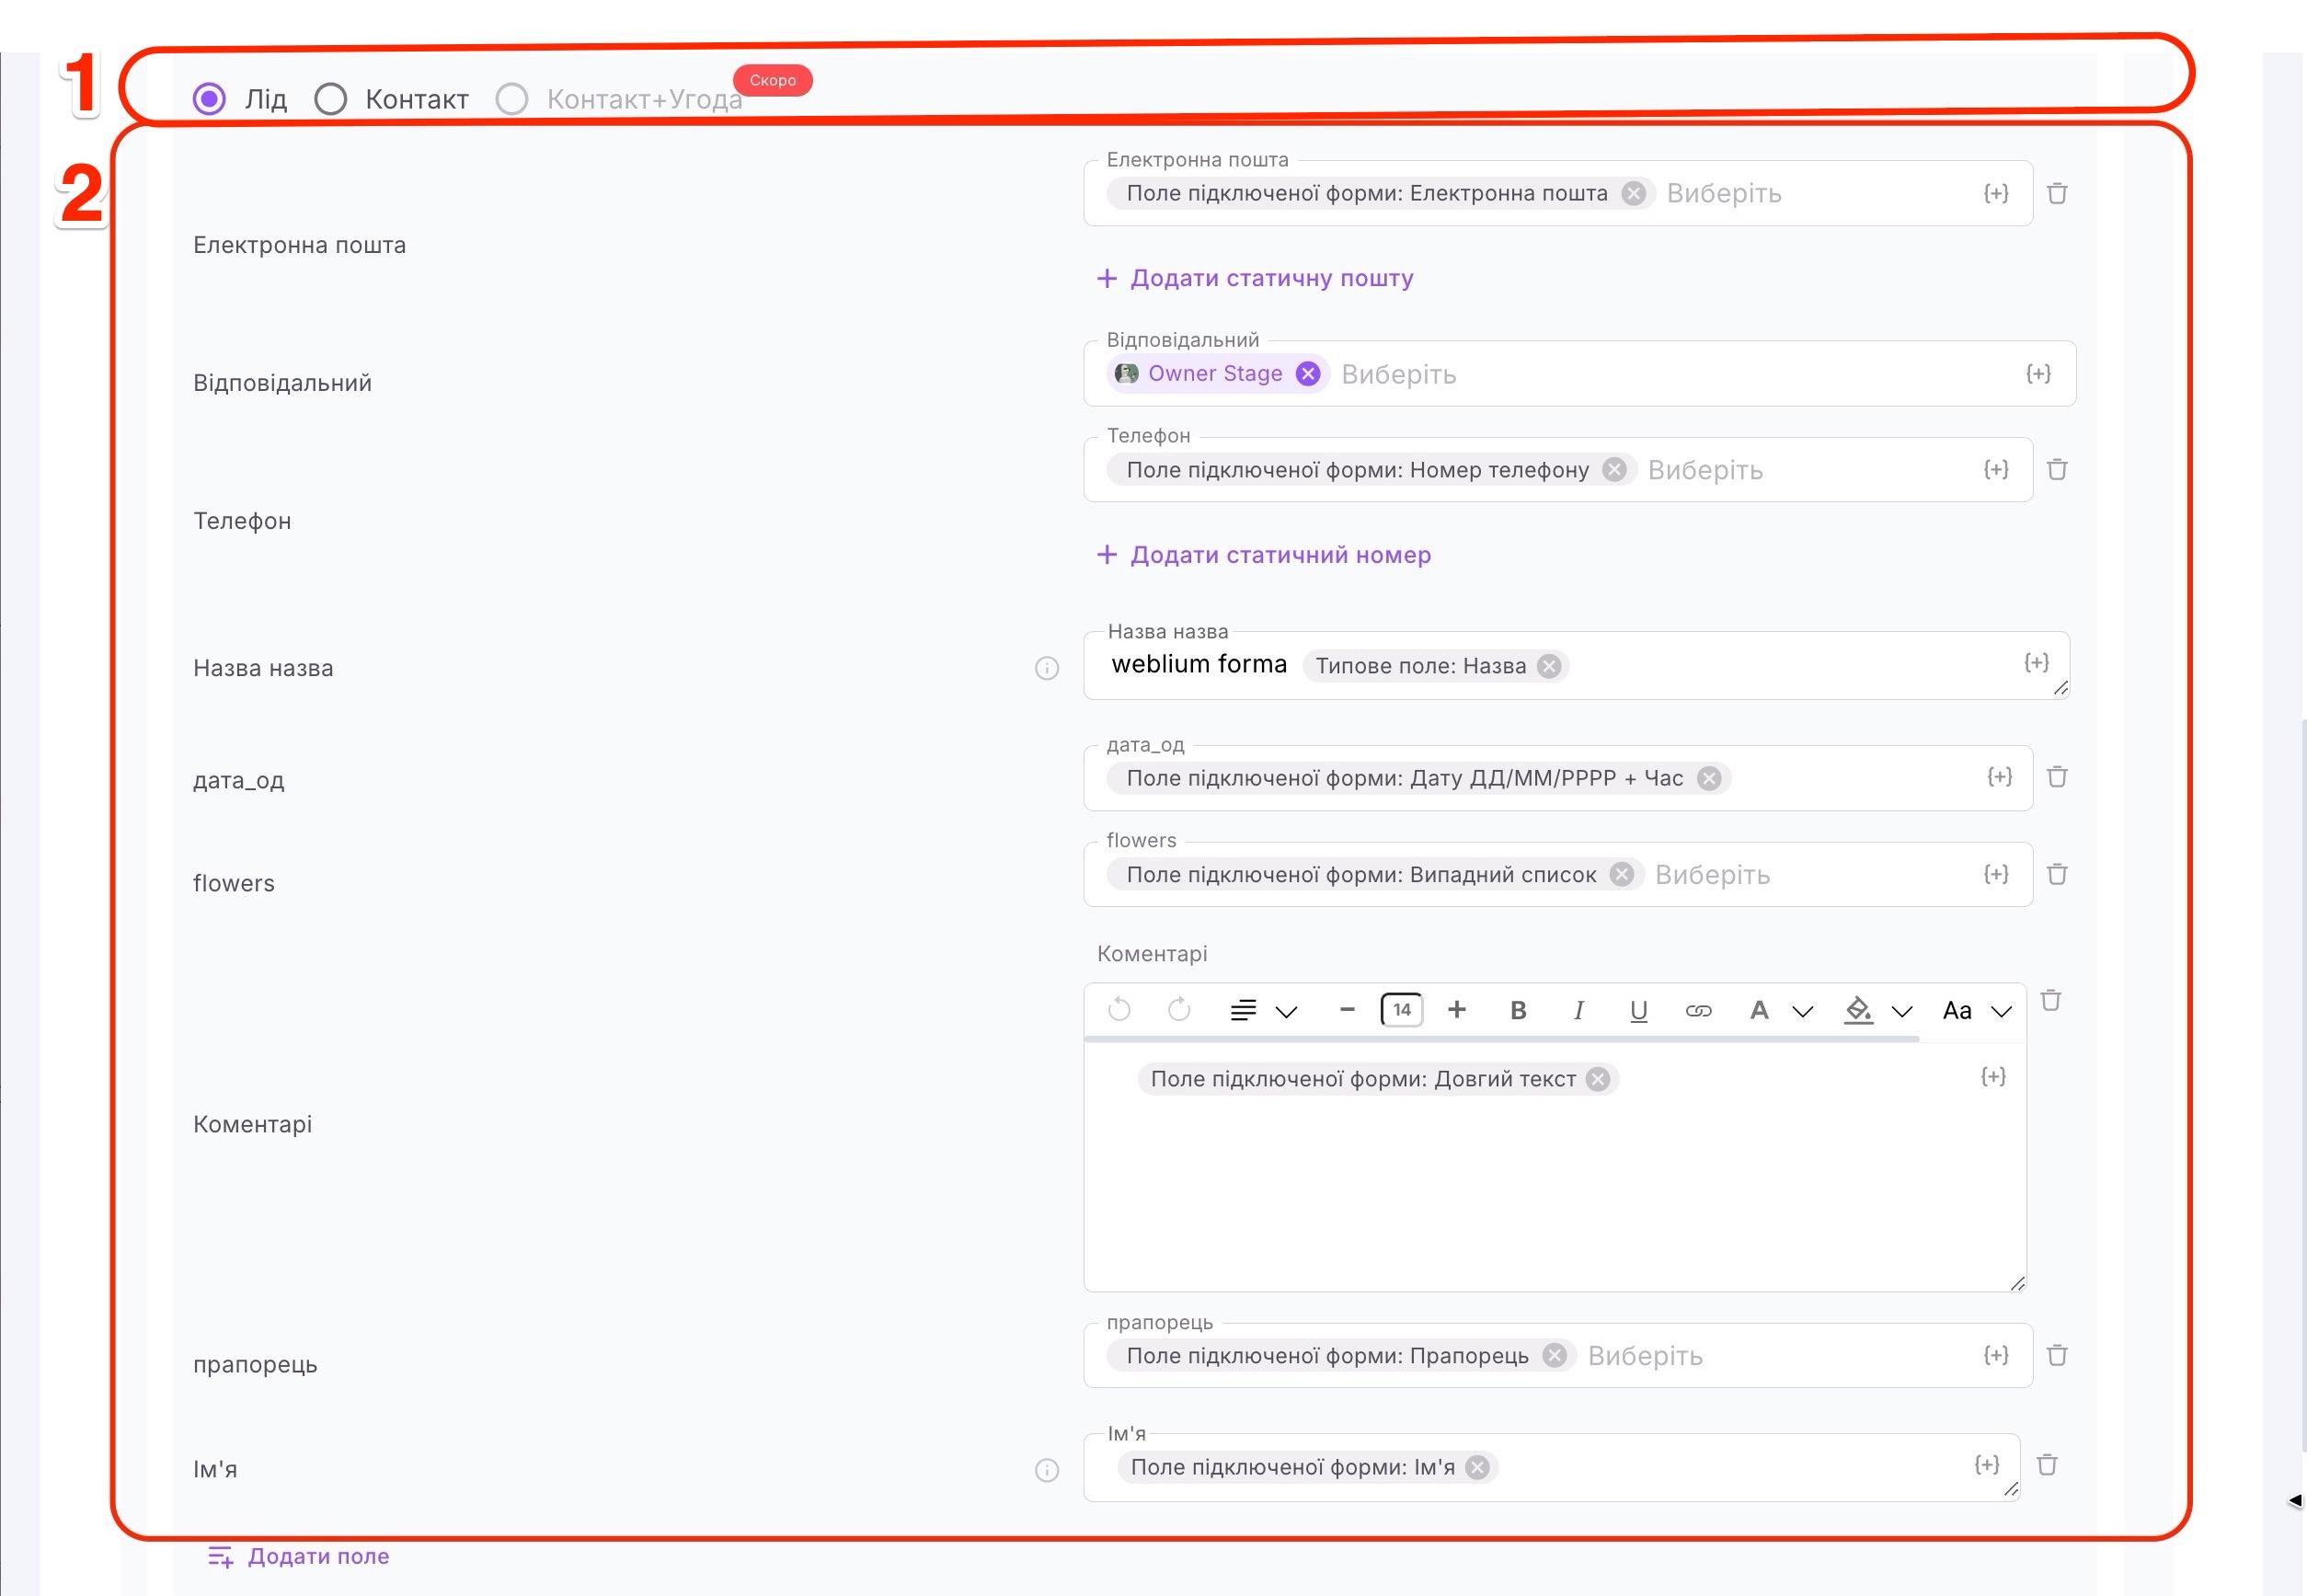Select the Контакт+Угода radio option
The height and width of the screenshot is (1596, 2307).
pos(512,99)
